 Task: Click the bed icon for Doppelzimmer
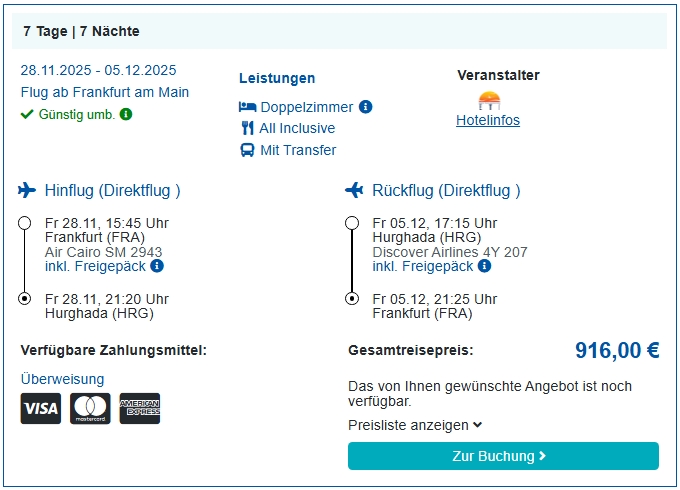pyautogui.click(x=248, y=107)
